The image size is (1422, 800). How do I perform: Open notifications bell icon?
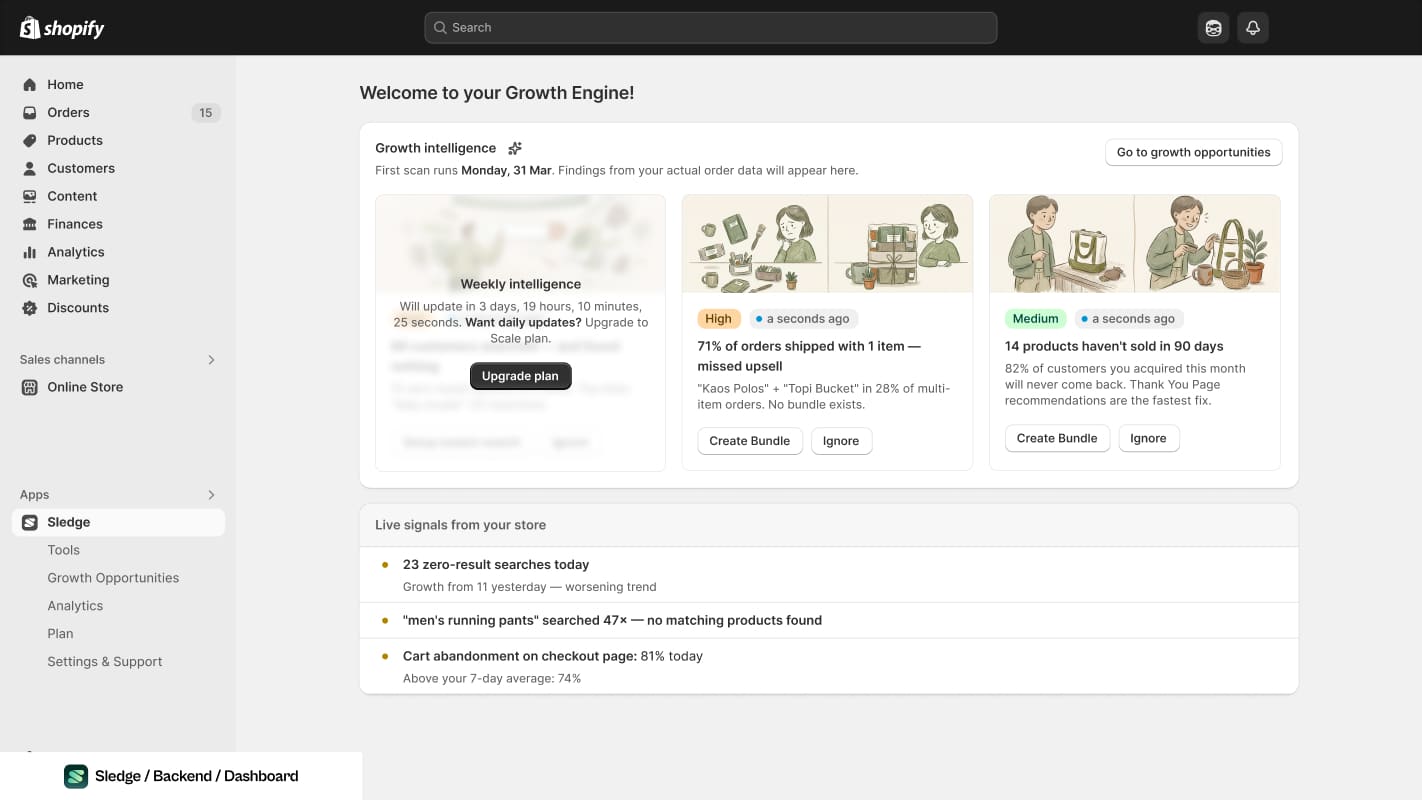point(1253,28)
